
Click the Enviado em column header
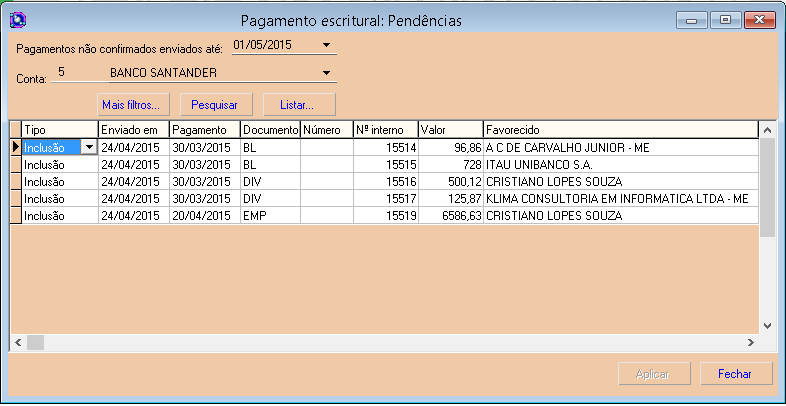point(134,130)
